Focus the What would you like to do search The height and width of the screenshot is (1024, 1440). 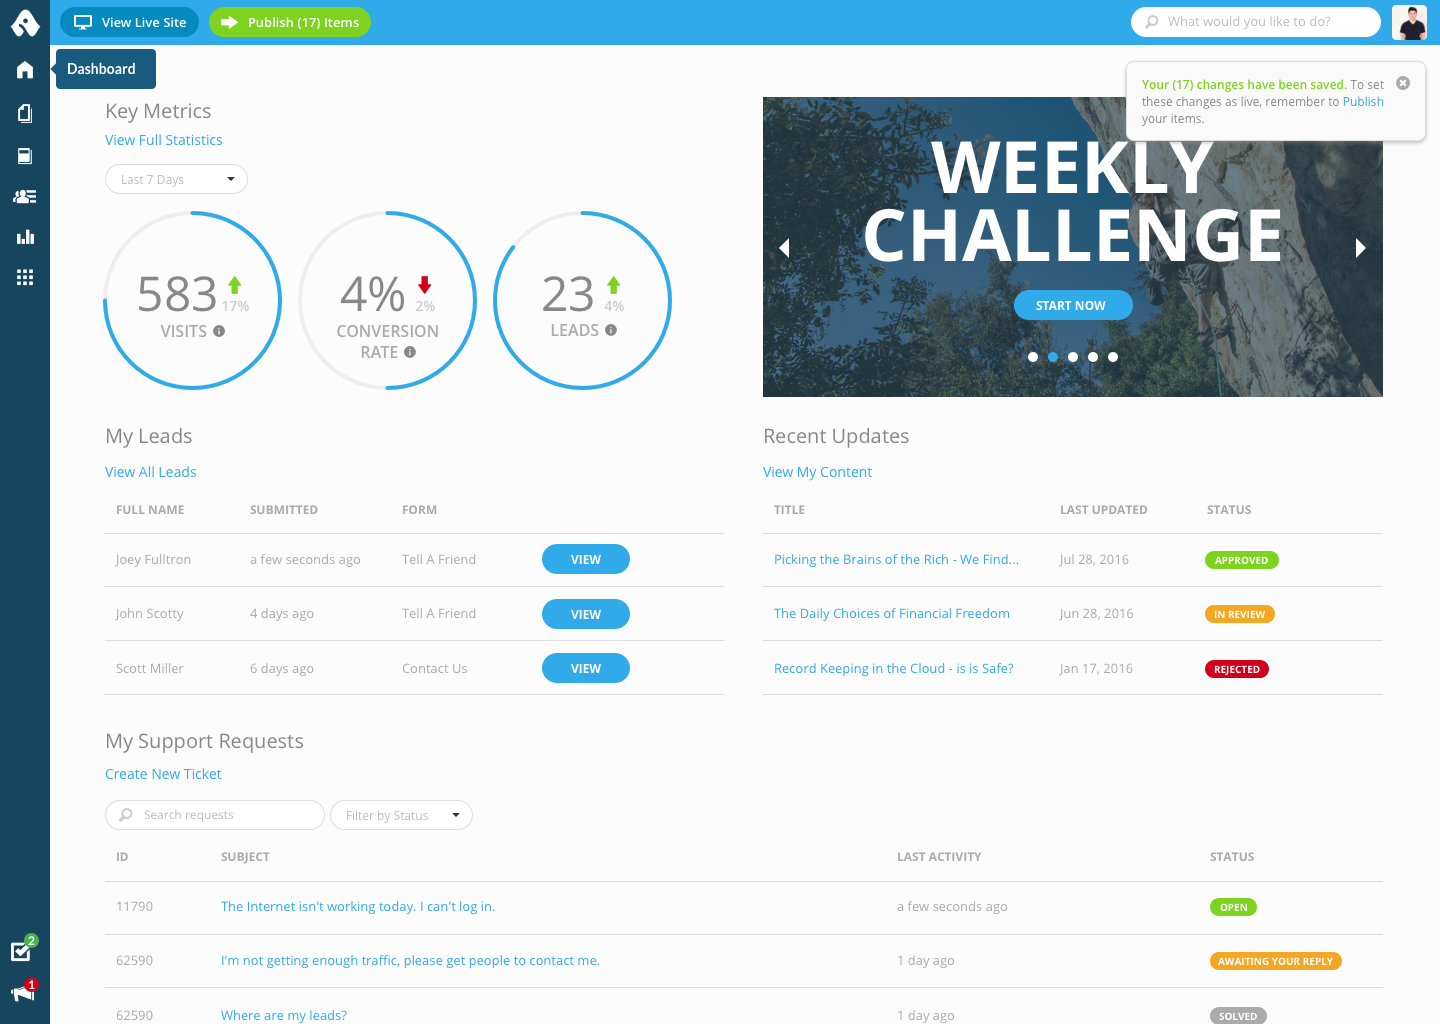point(1256,21)
